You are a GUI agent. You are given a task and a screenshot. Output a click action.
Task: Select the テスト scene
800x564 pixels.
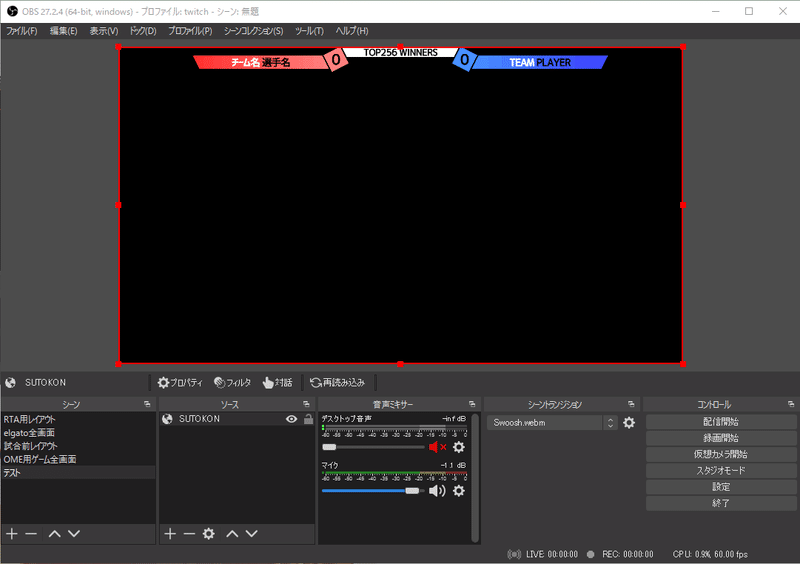[78, 473]
